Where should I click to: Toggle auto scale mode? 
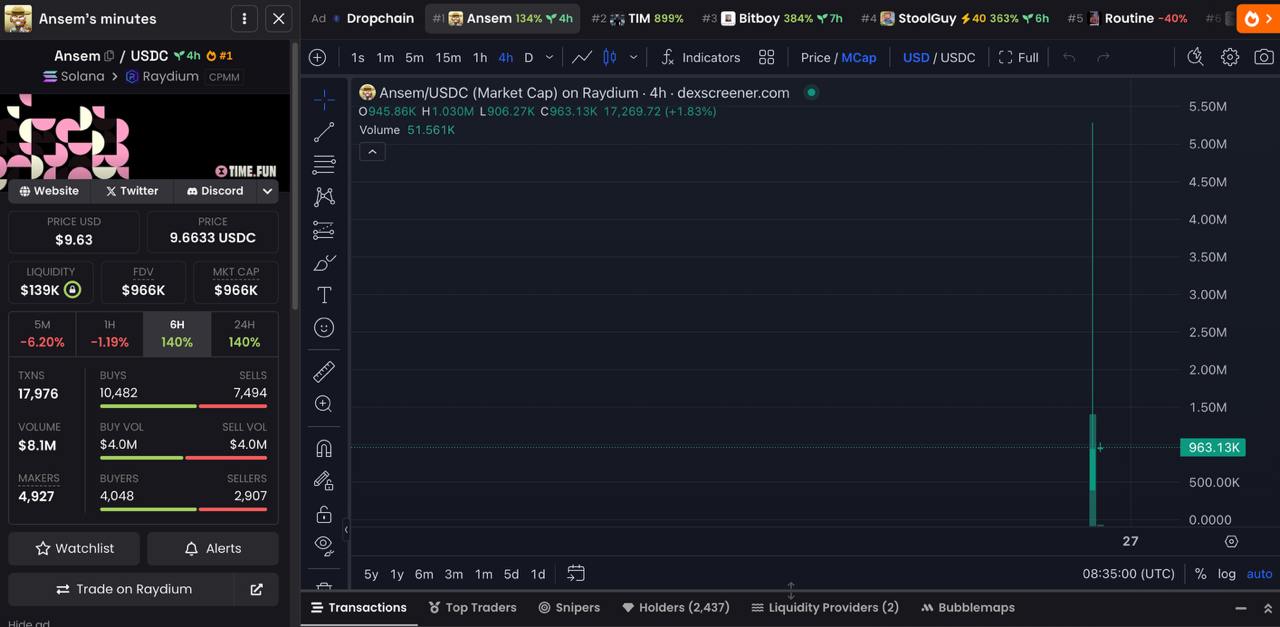click(x=1259, y=574)
